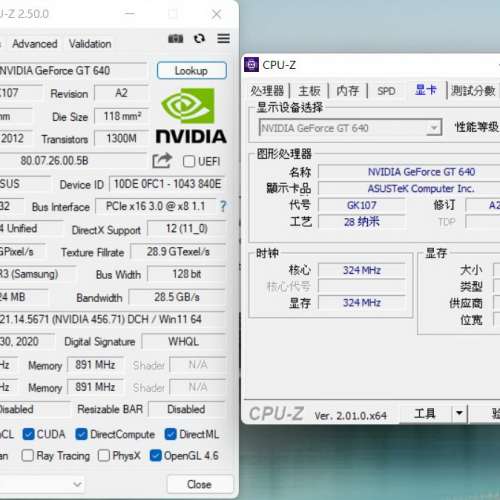Viewport: 500px width, 500px height.
Task: Close the GPU-Z window with X
Action: (x=217, y=14)
